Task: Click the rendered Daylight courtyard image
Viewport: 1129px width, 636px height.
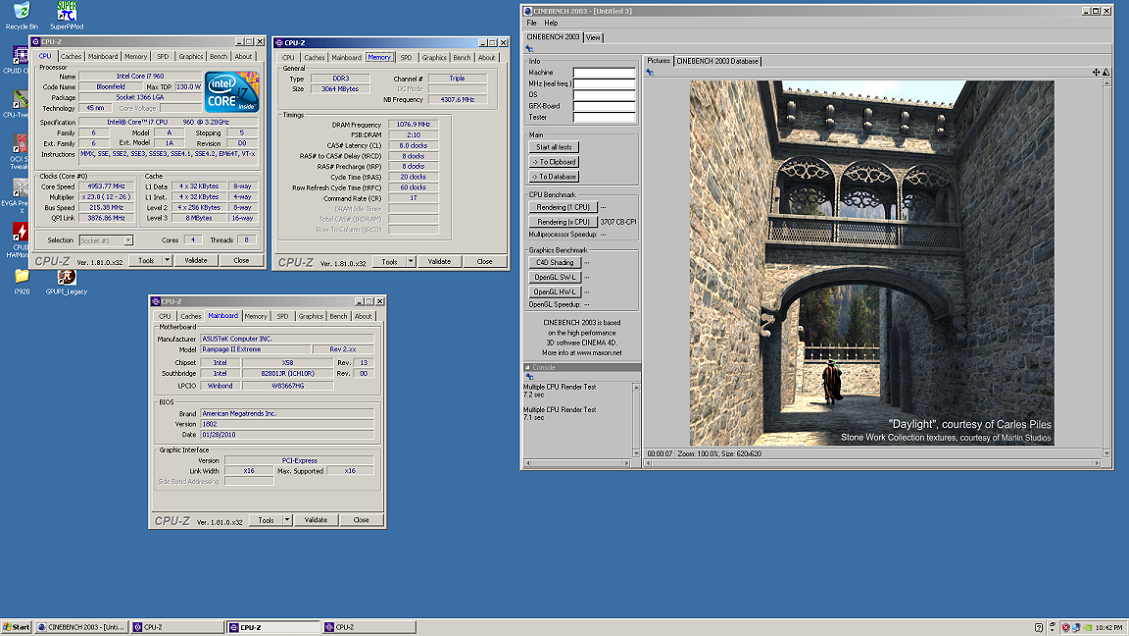Action: (x=871, y=263)
